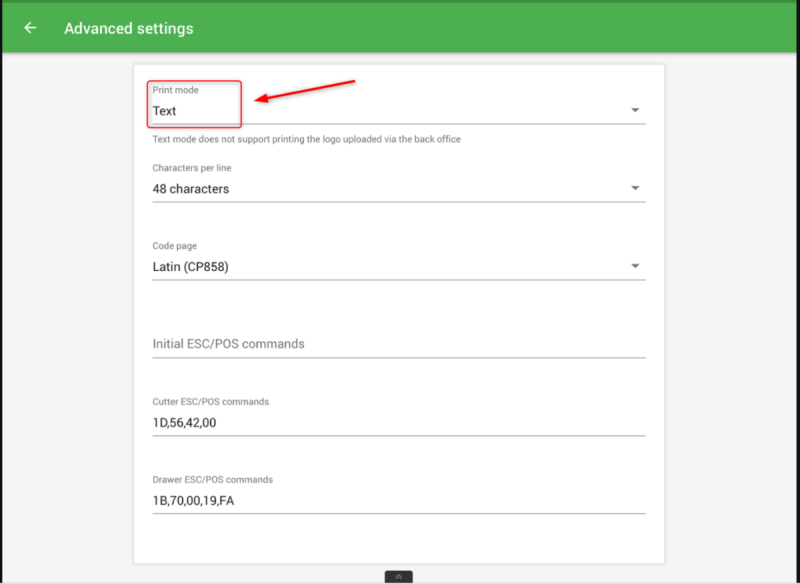This screenshot has height=584, width=800.
Task: Click the Cutter commands value 1D,56,42,00
Action: (x=184, y=422)
